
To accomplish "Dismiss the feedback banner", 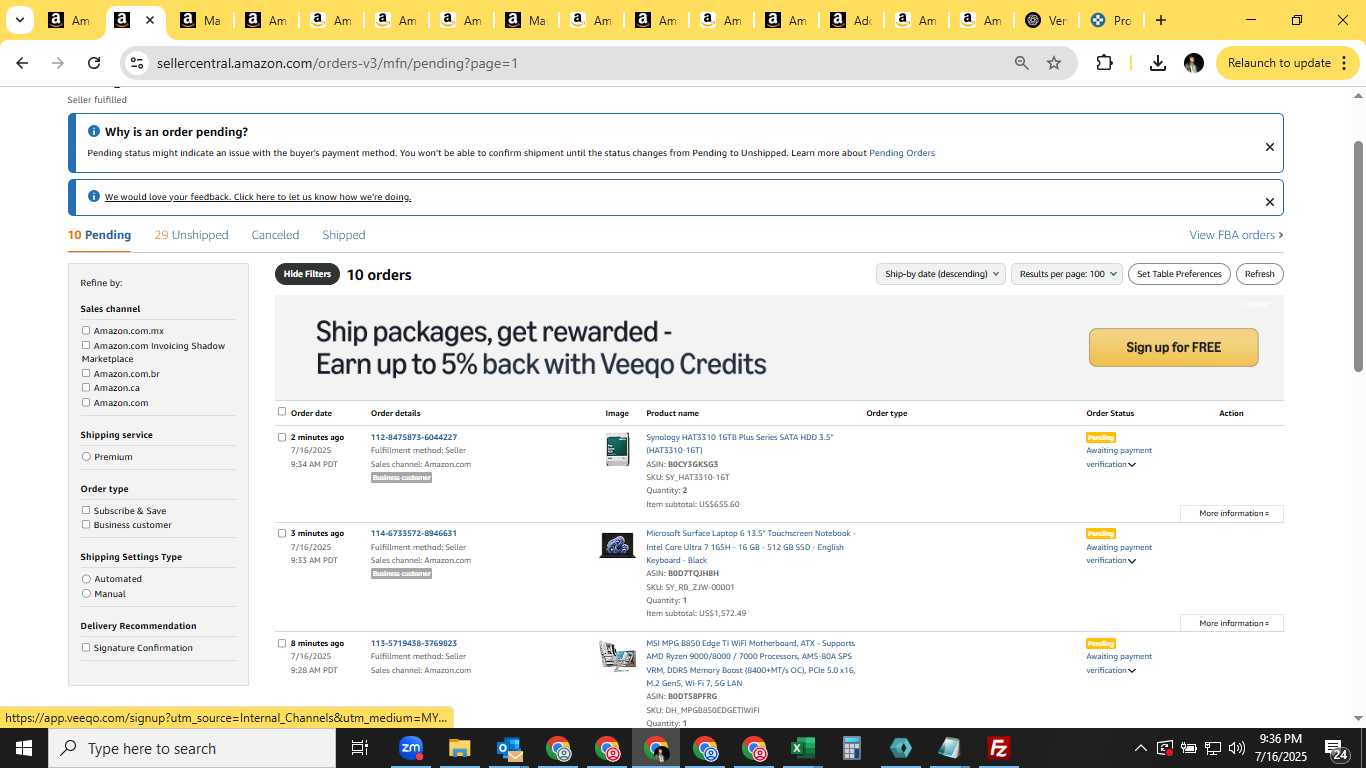I will coord(1269,202).
